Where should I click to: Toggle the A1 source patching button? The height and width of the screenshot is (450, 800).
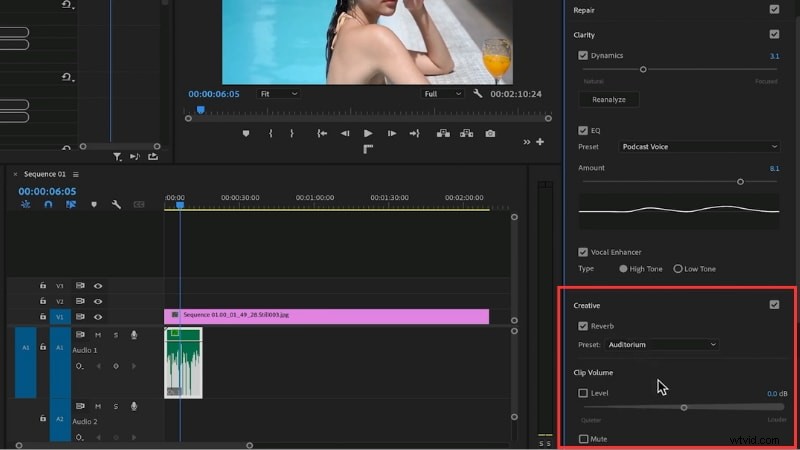tap(26, 362)
